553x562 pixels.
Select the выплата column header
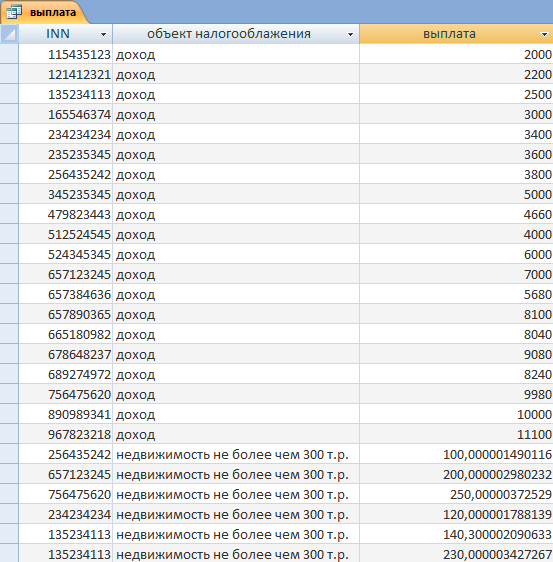pyautogui.click(x=456, y=34)
